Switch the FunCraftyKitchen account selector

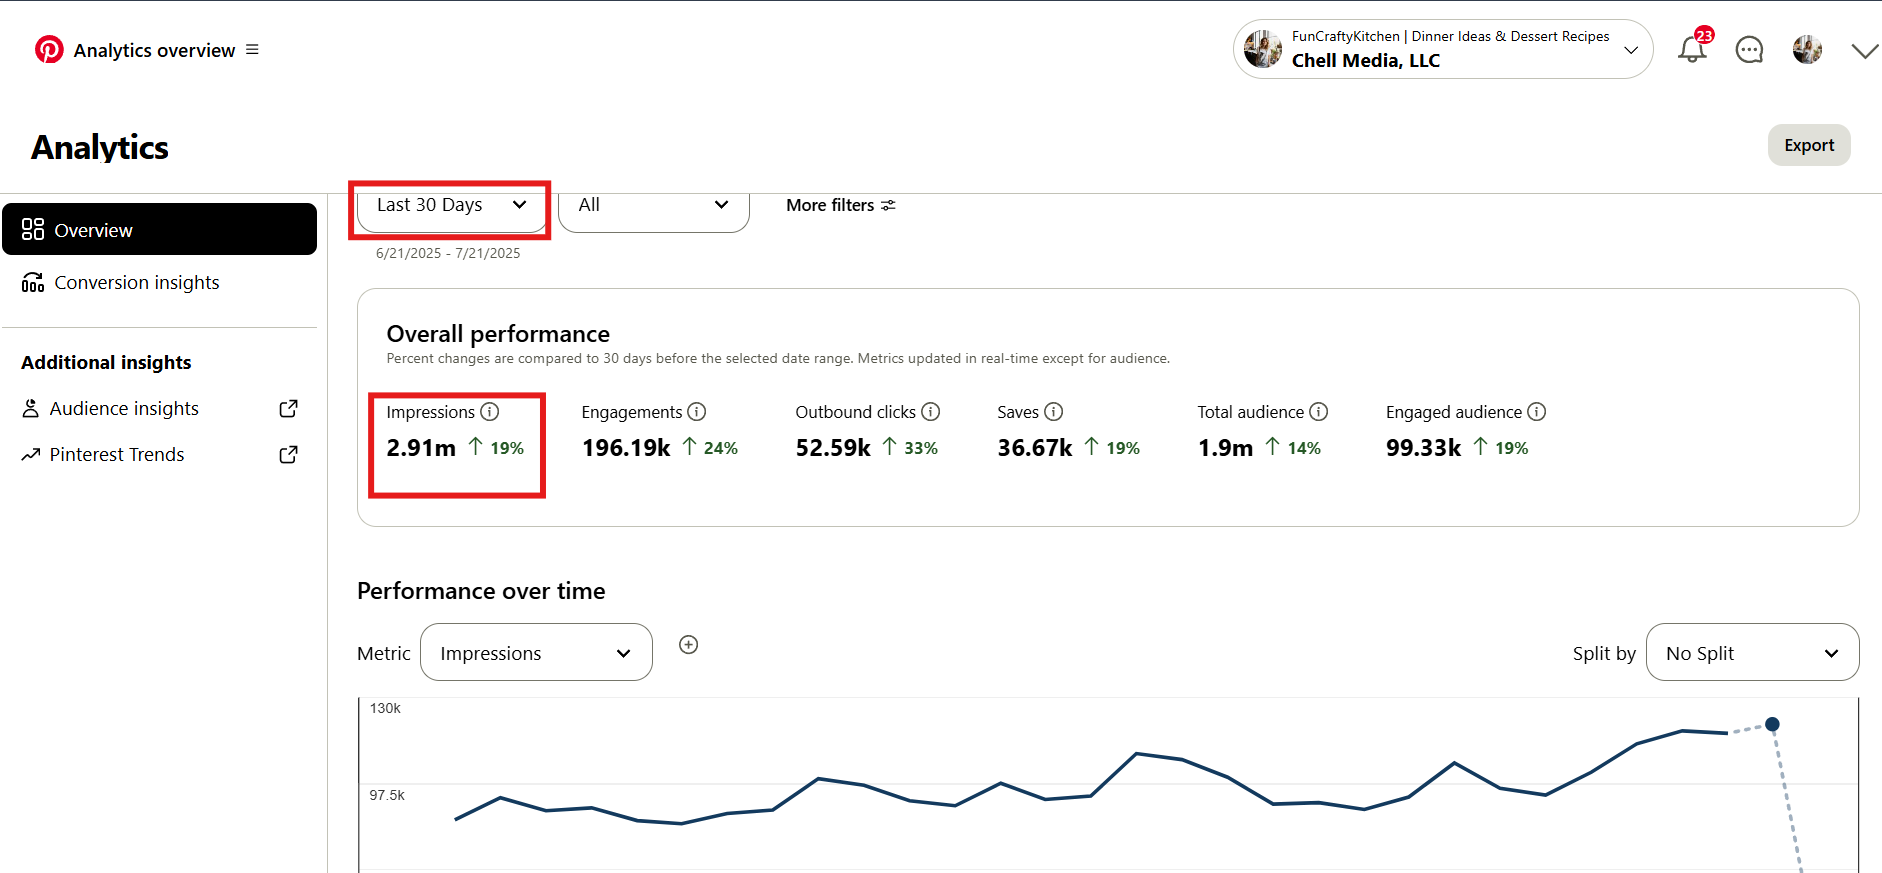click(1442, 49)
